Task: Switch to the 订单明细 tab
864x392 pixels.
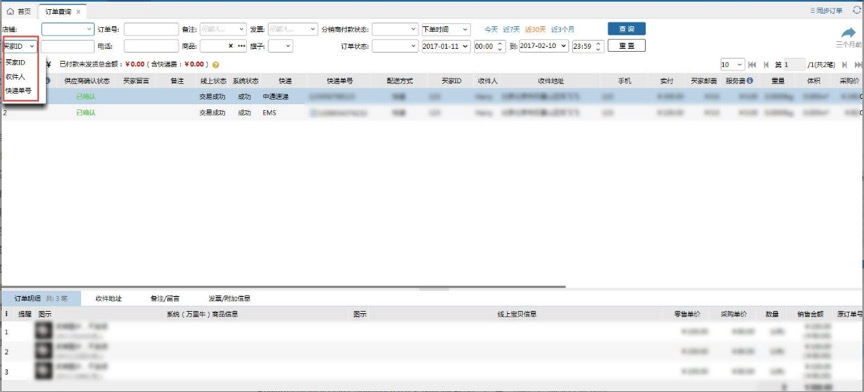Action: click(x=41, y=298)
